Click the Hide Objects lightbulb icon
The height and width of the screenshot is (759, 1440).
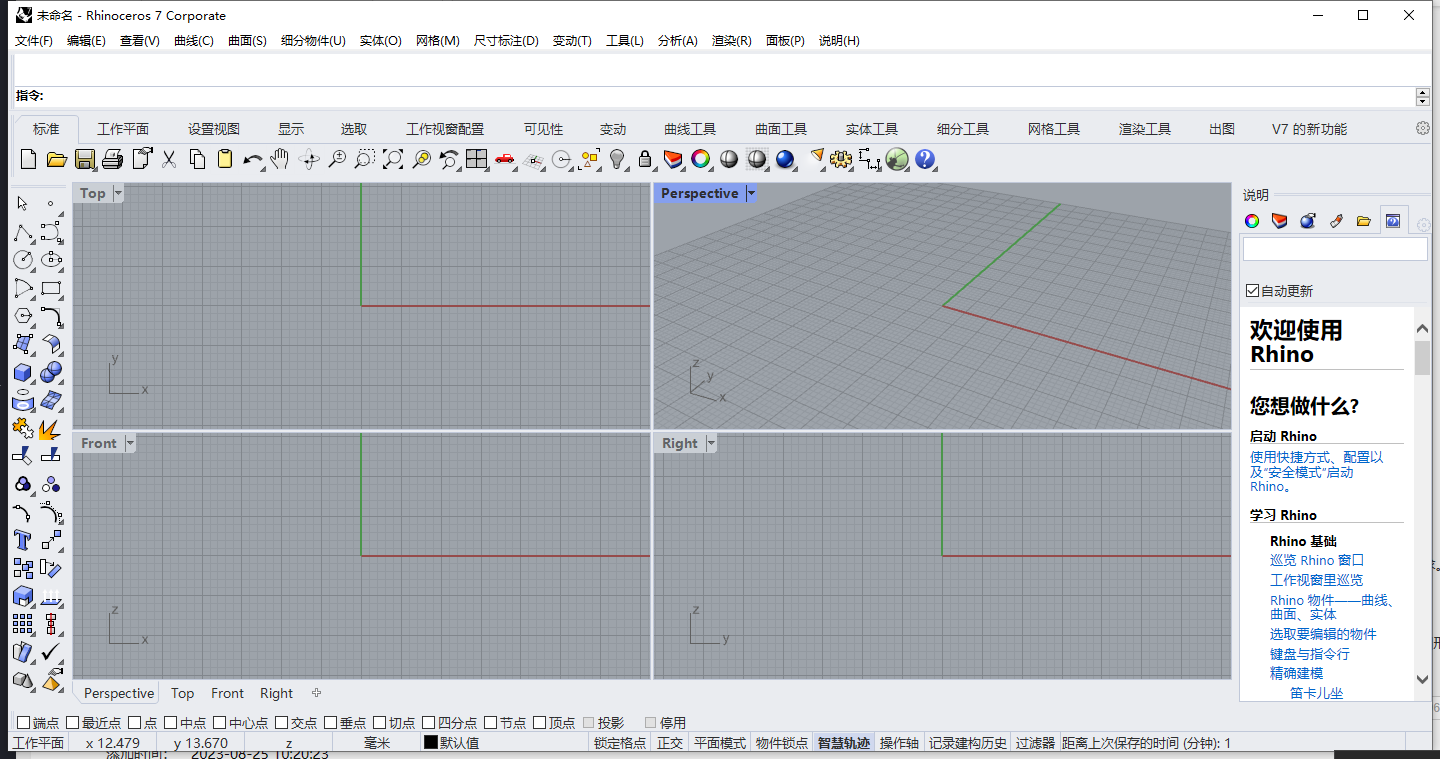tap(617, 159)
